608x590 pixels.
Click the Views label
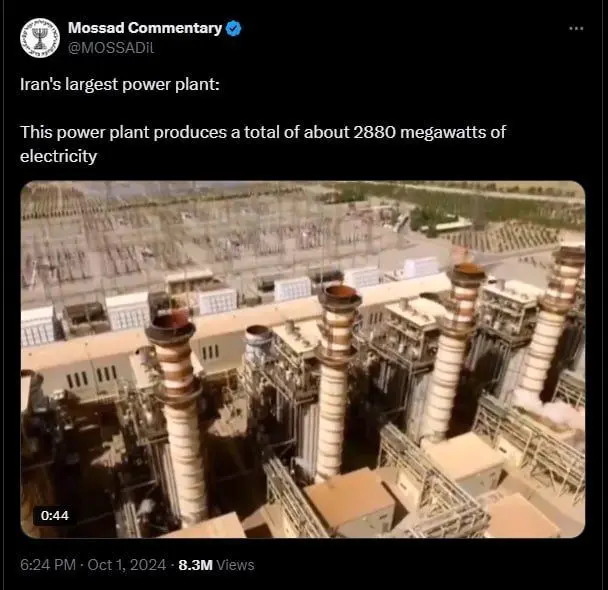click(x=235, y=565)
